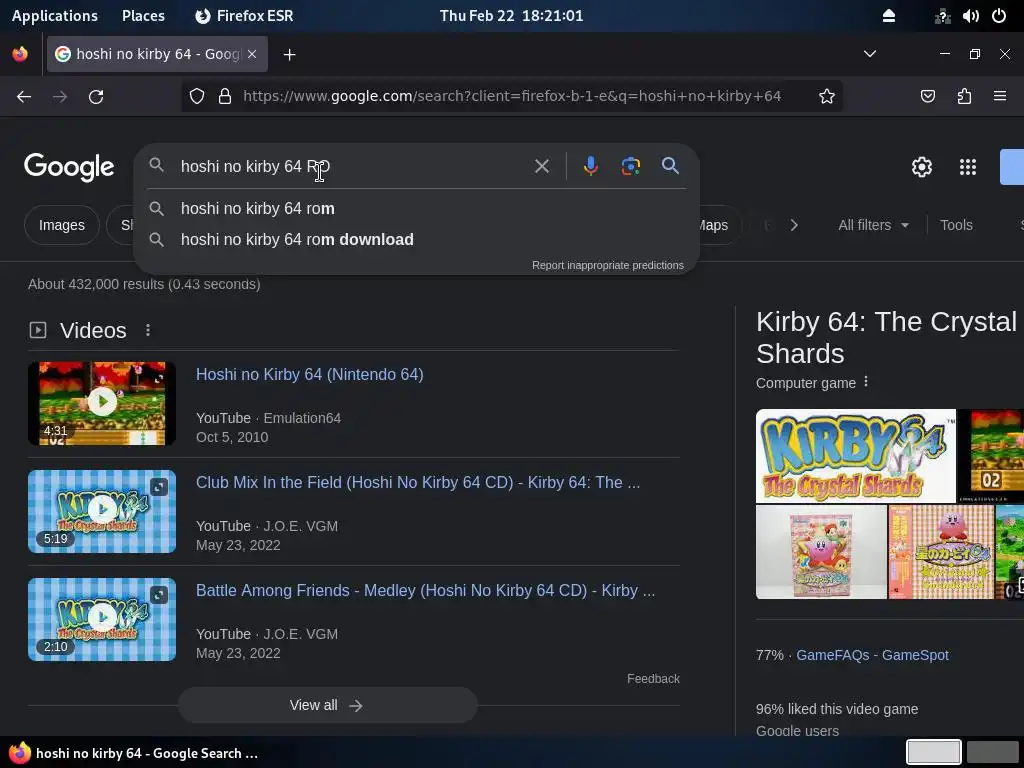Play the 2:10 video thumbnail
The image size is (1024, 768).
pos(102,619)
